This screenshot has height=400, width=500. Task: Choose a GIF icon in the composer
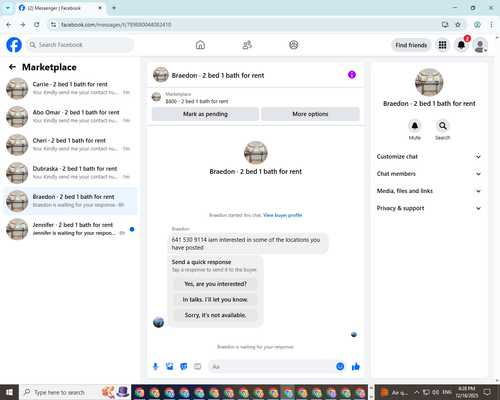pyautogui.click(x=198, y=367)
